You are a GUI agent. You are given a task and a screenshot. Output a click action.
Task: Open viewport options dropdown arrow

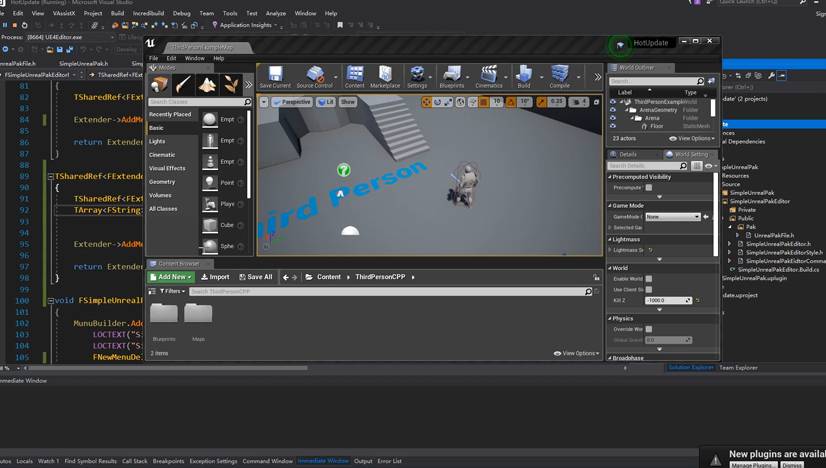pos(264,102)
